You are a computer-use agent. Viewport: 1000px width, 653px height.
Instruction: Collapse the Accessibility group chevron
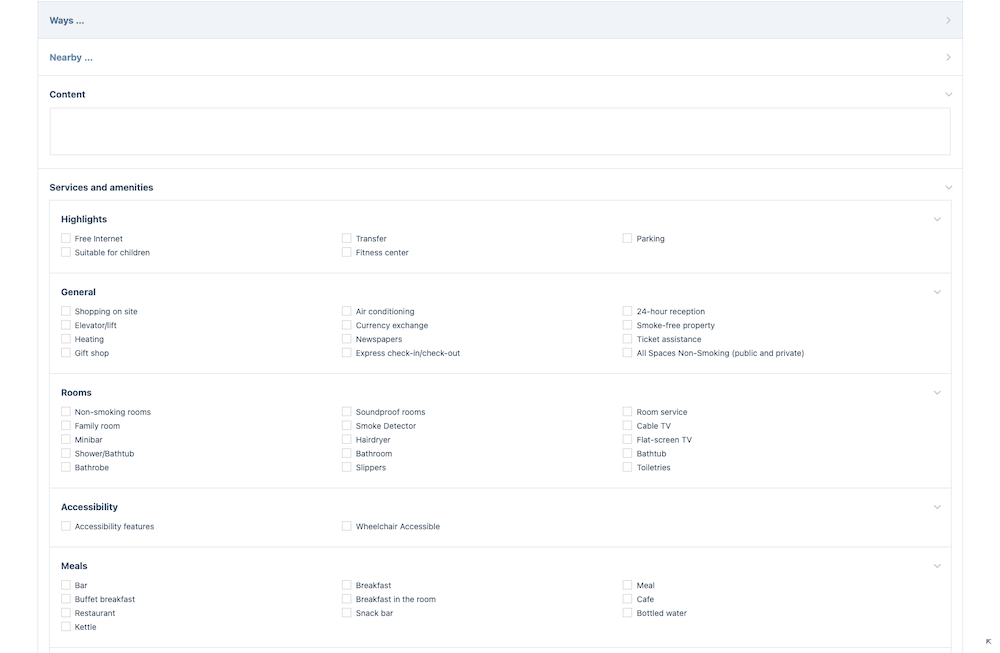coord(937,507)
